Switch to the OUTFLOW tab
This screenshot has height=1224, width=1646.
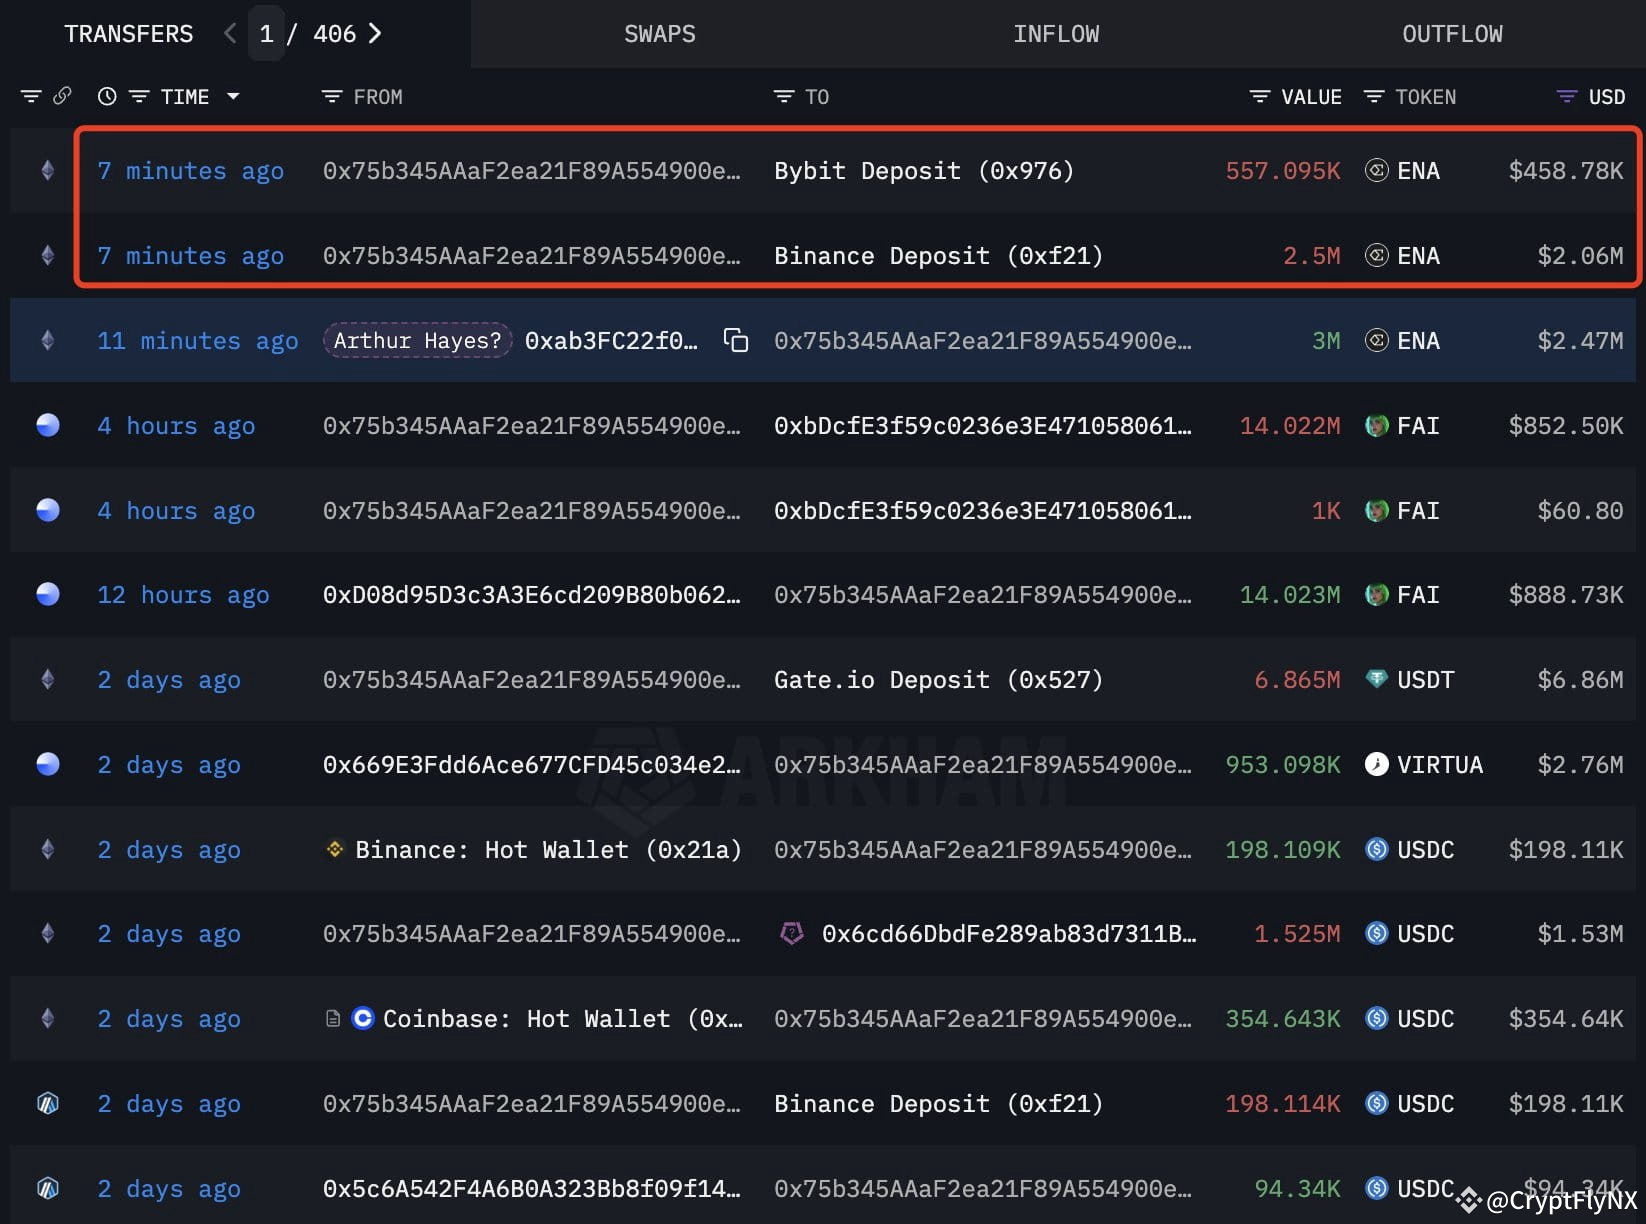pyautogui.click(x=1452, y=34)
